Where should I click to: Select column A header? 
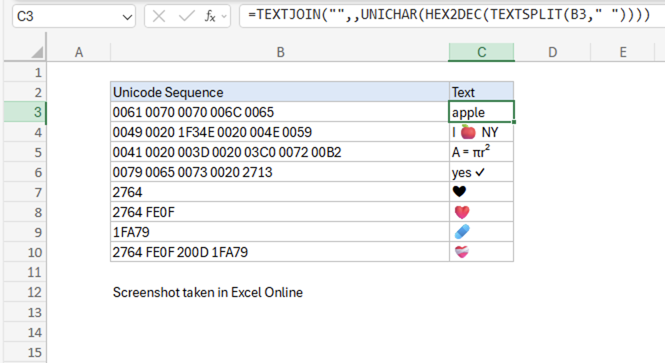[x=79, y=53]
